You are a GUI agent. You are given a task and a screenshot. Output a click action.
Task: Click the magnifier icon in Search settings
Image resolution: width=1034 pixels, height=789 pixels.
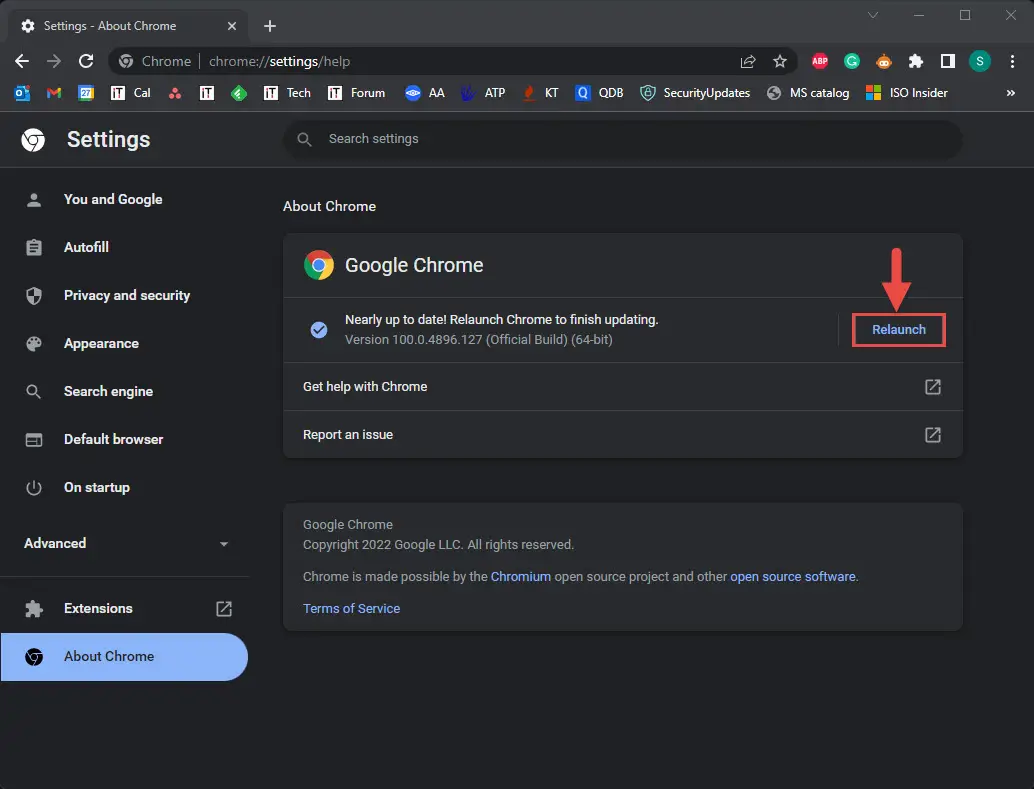[304, 139]
